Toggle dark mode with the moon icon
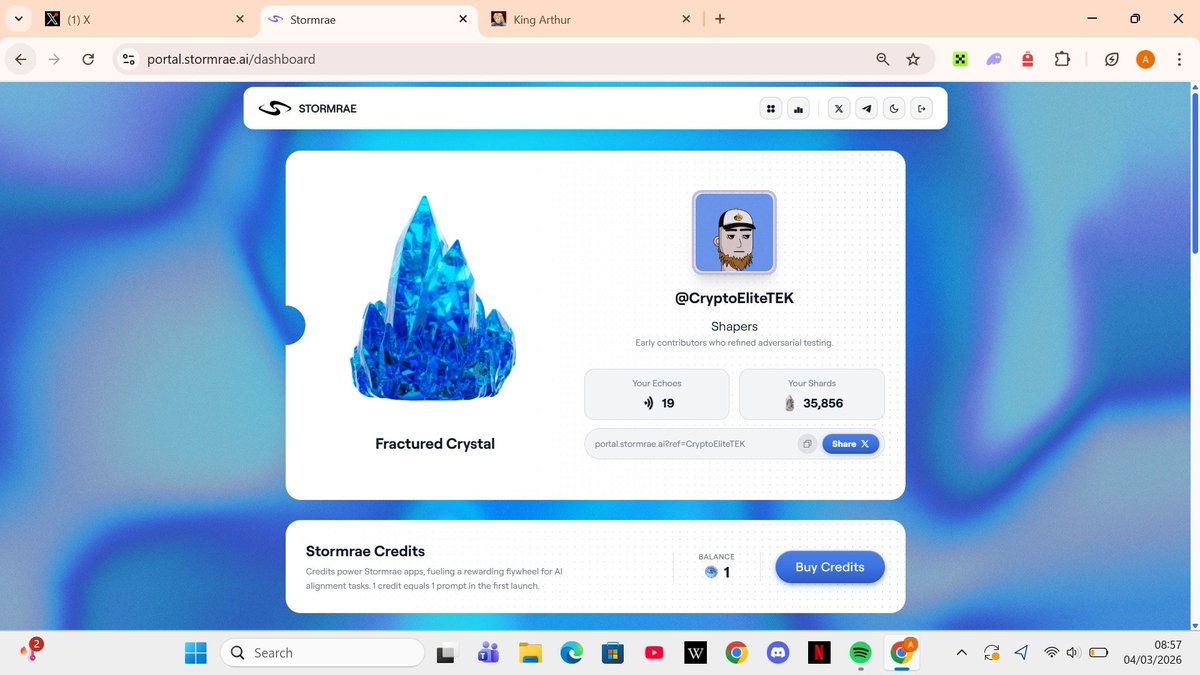The image size is (1200, 675). click(x=894, y=109)
